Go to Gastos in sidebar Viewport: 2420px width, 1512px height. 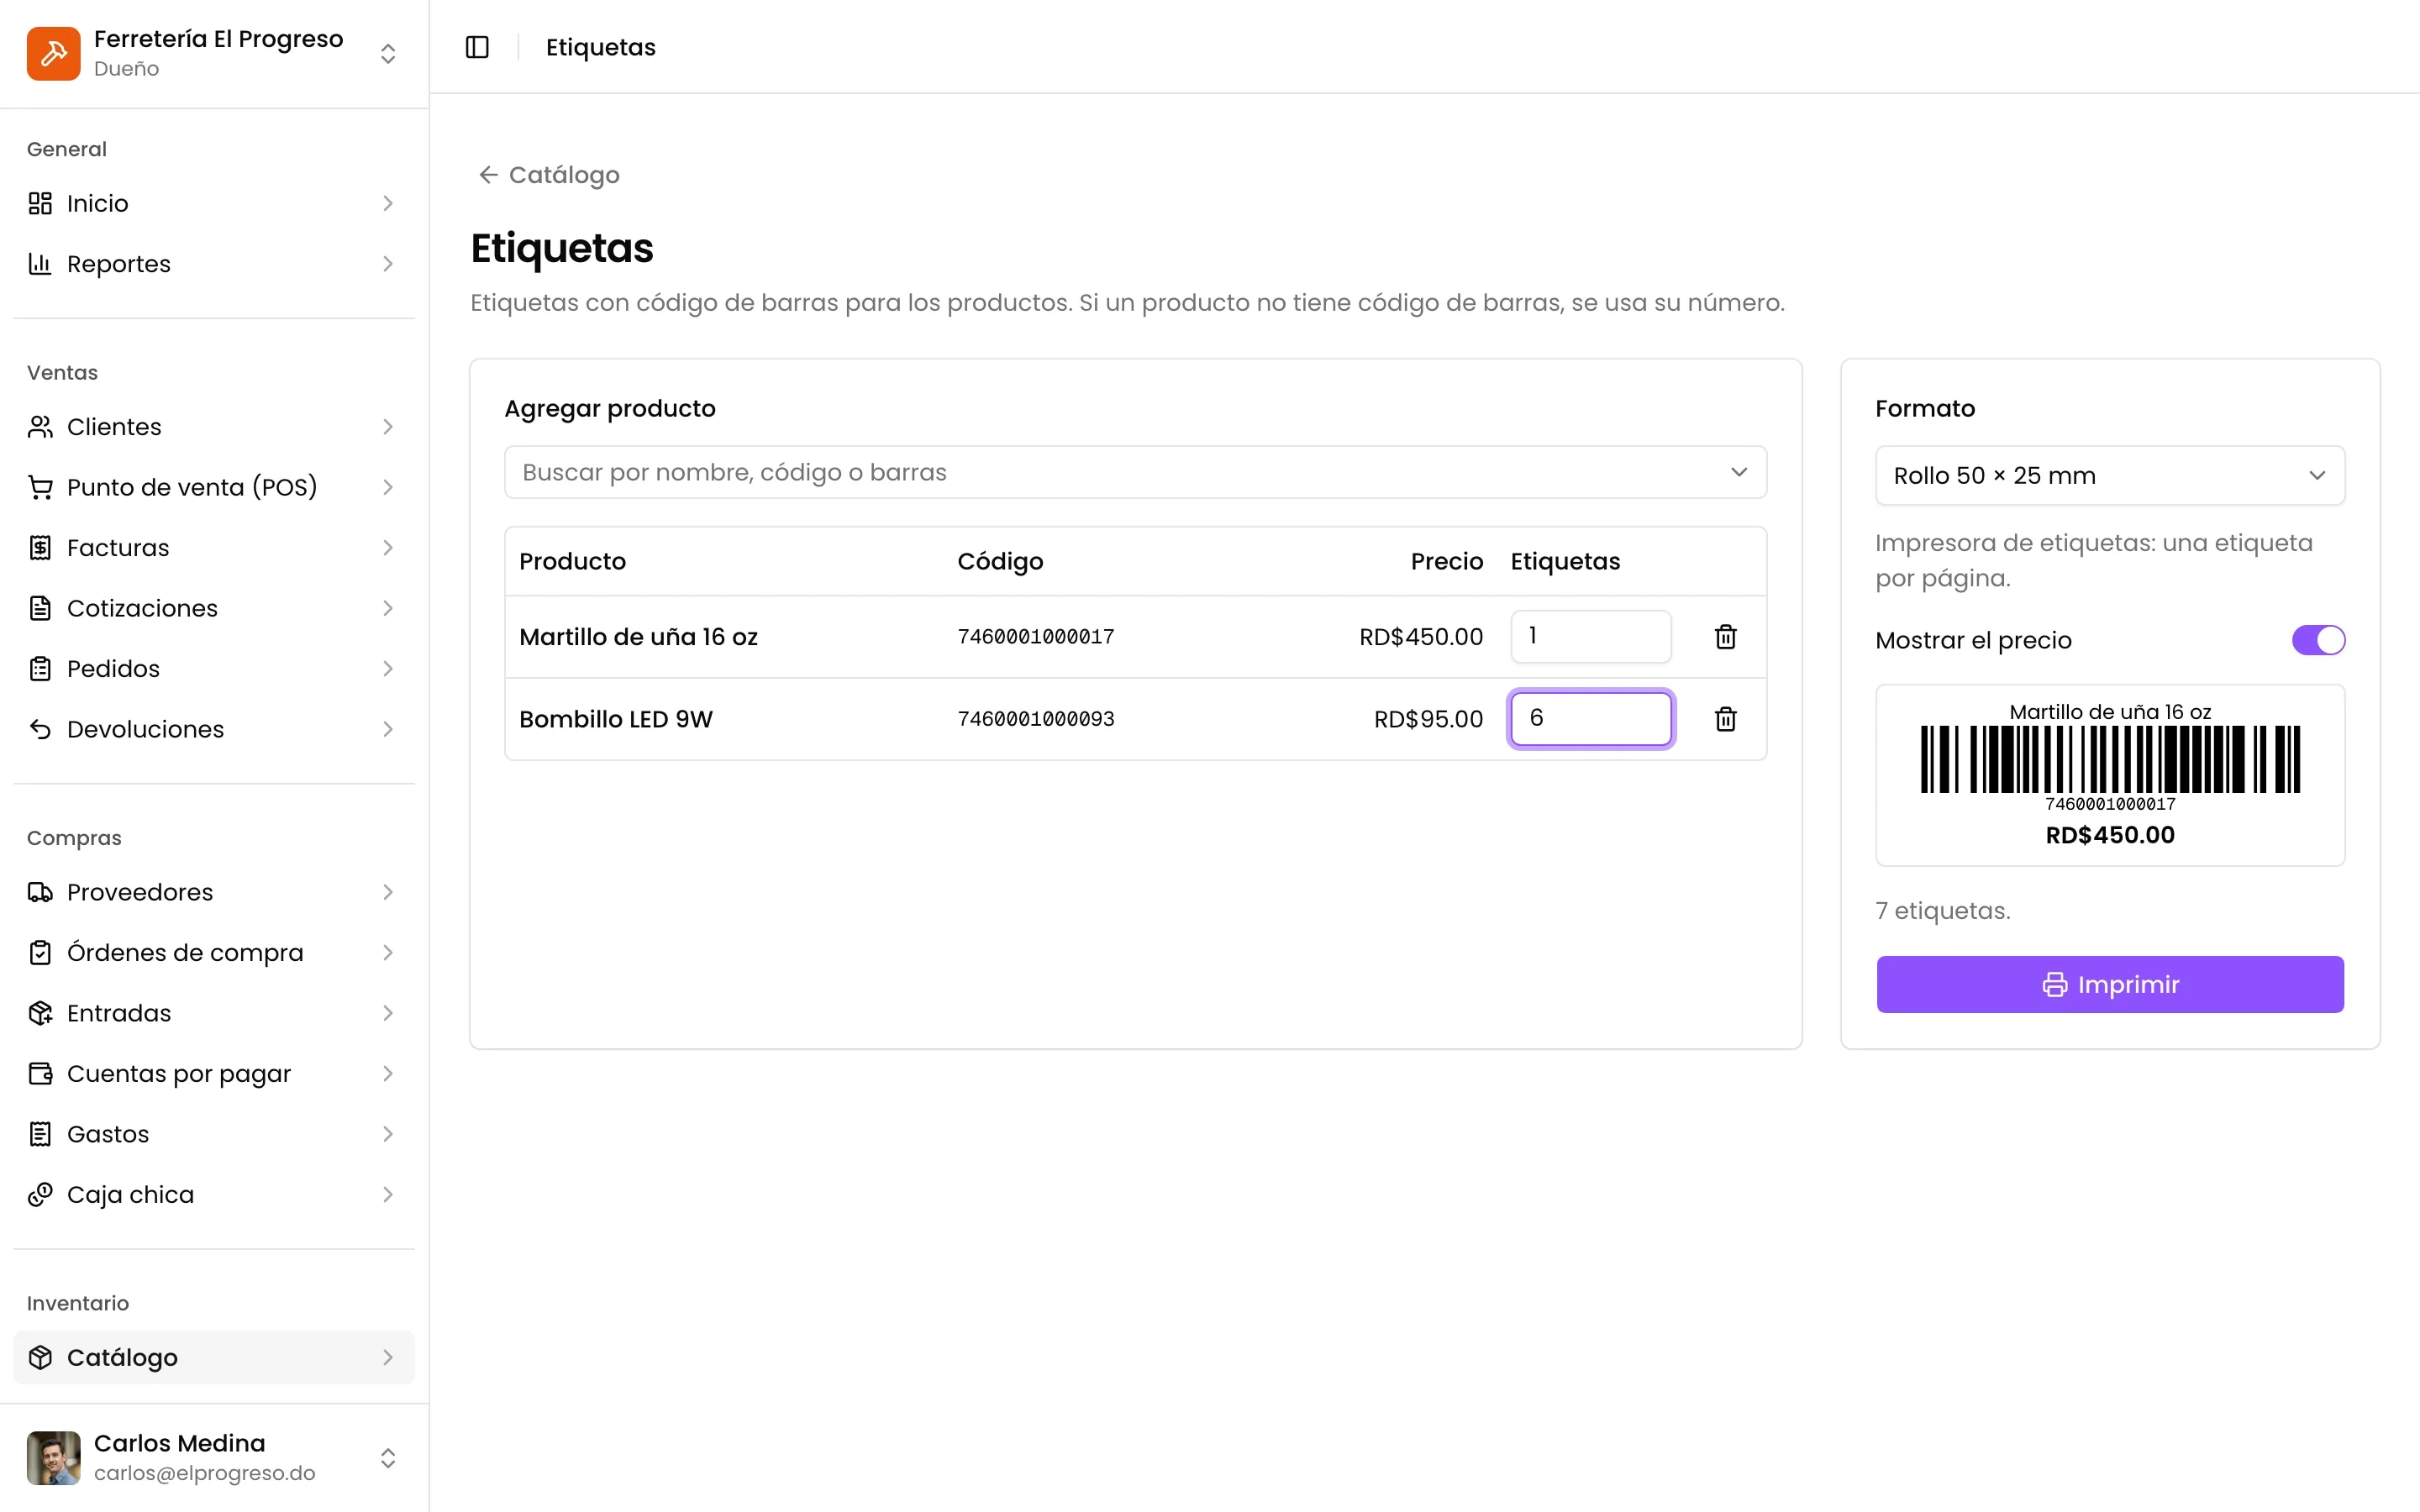coord(214,1134)
